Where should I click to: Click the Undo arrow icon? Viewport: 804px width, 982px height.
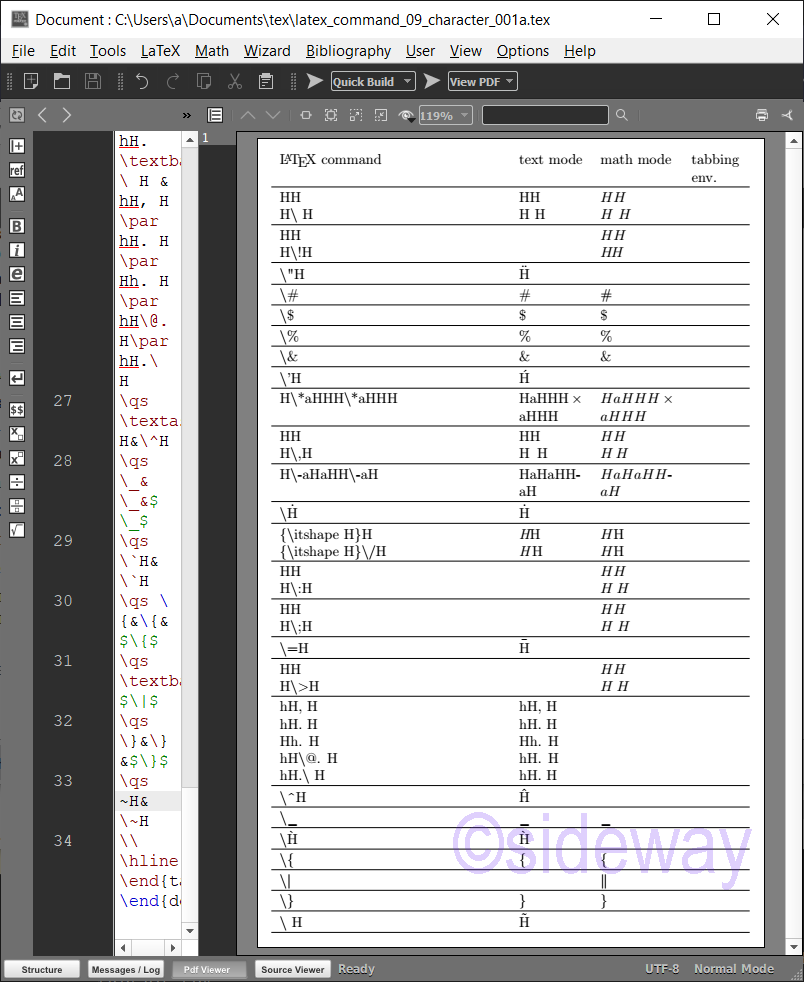point(142,82)
